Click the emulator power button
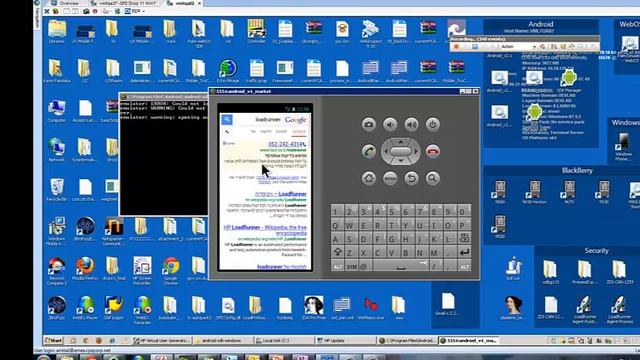This screenshot has height=360, width=640. pyautogui.click(x=433, y=124)
